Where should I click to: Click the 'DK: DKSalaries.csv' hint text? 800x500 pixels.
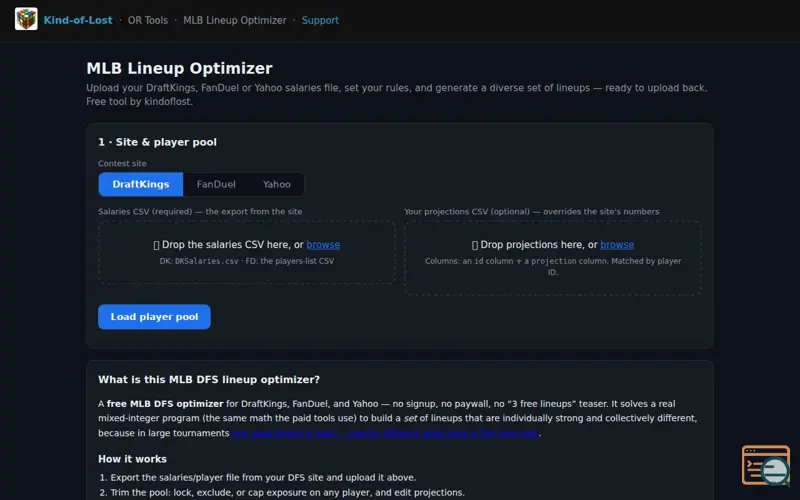coord(246,261)
